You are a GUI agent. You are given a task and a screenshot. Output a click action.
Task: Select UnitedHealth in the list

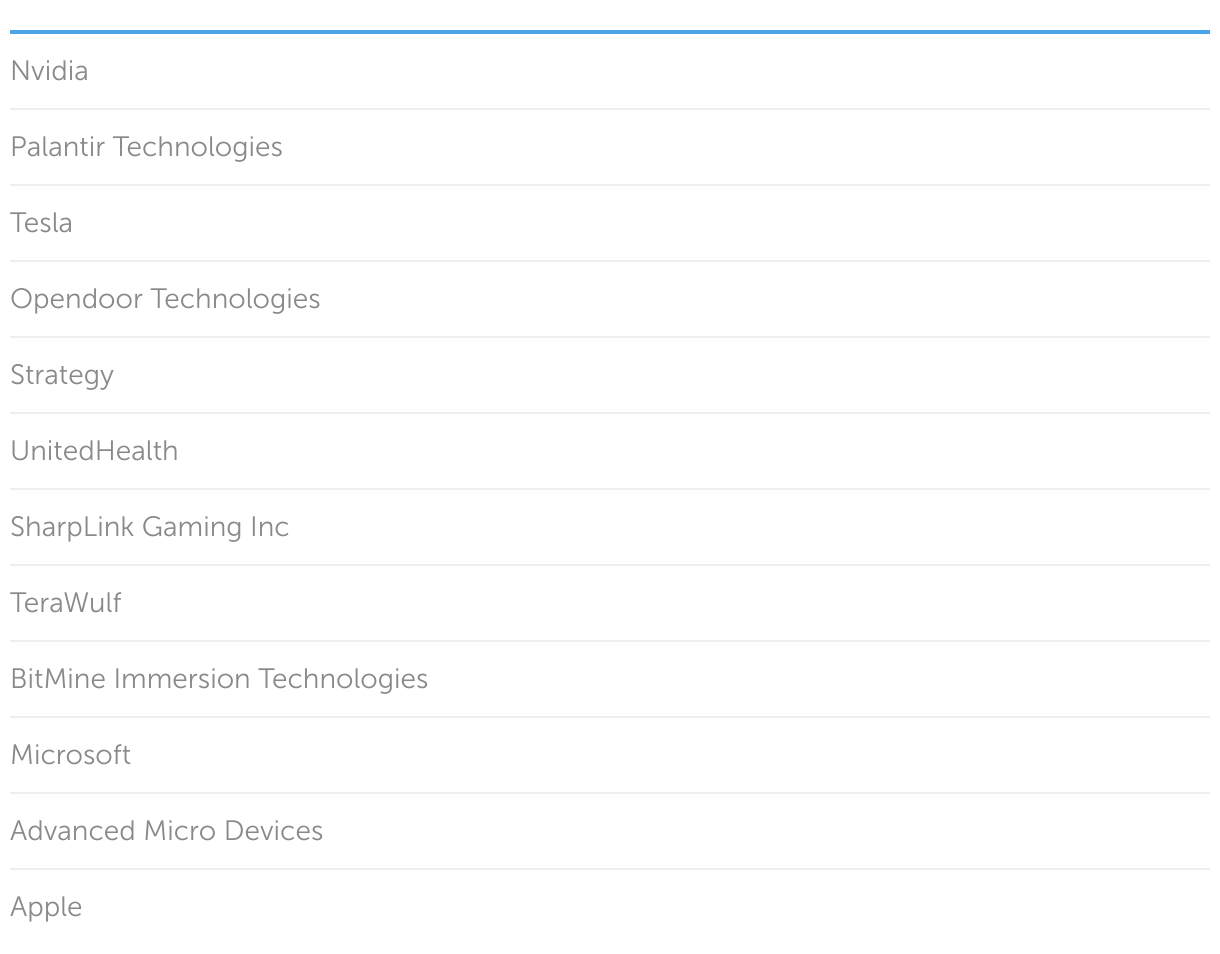pos(94,451)
